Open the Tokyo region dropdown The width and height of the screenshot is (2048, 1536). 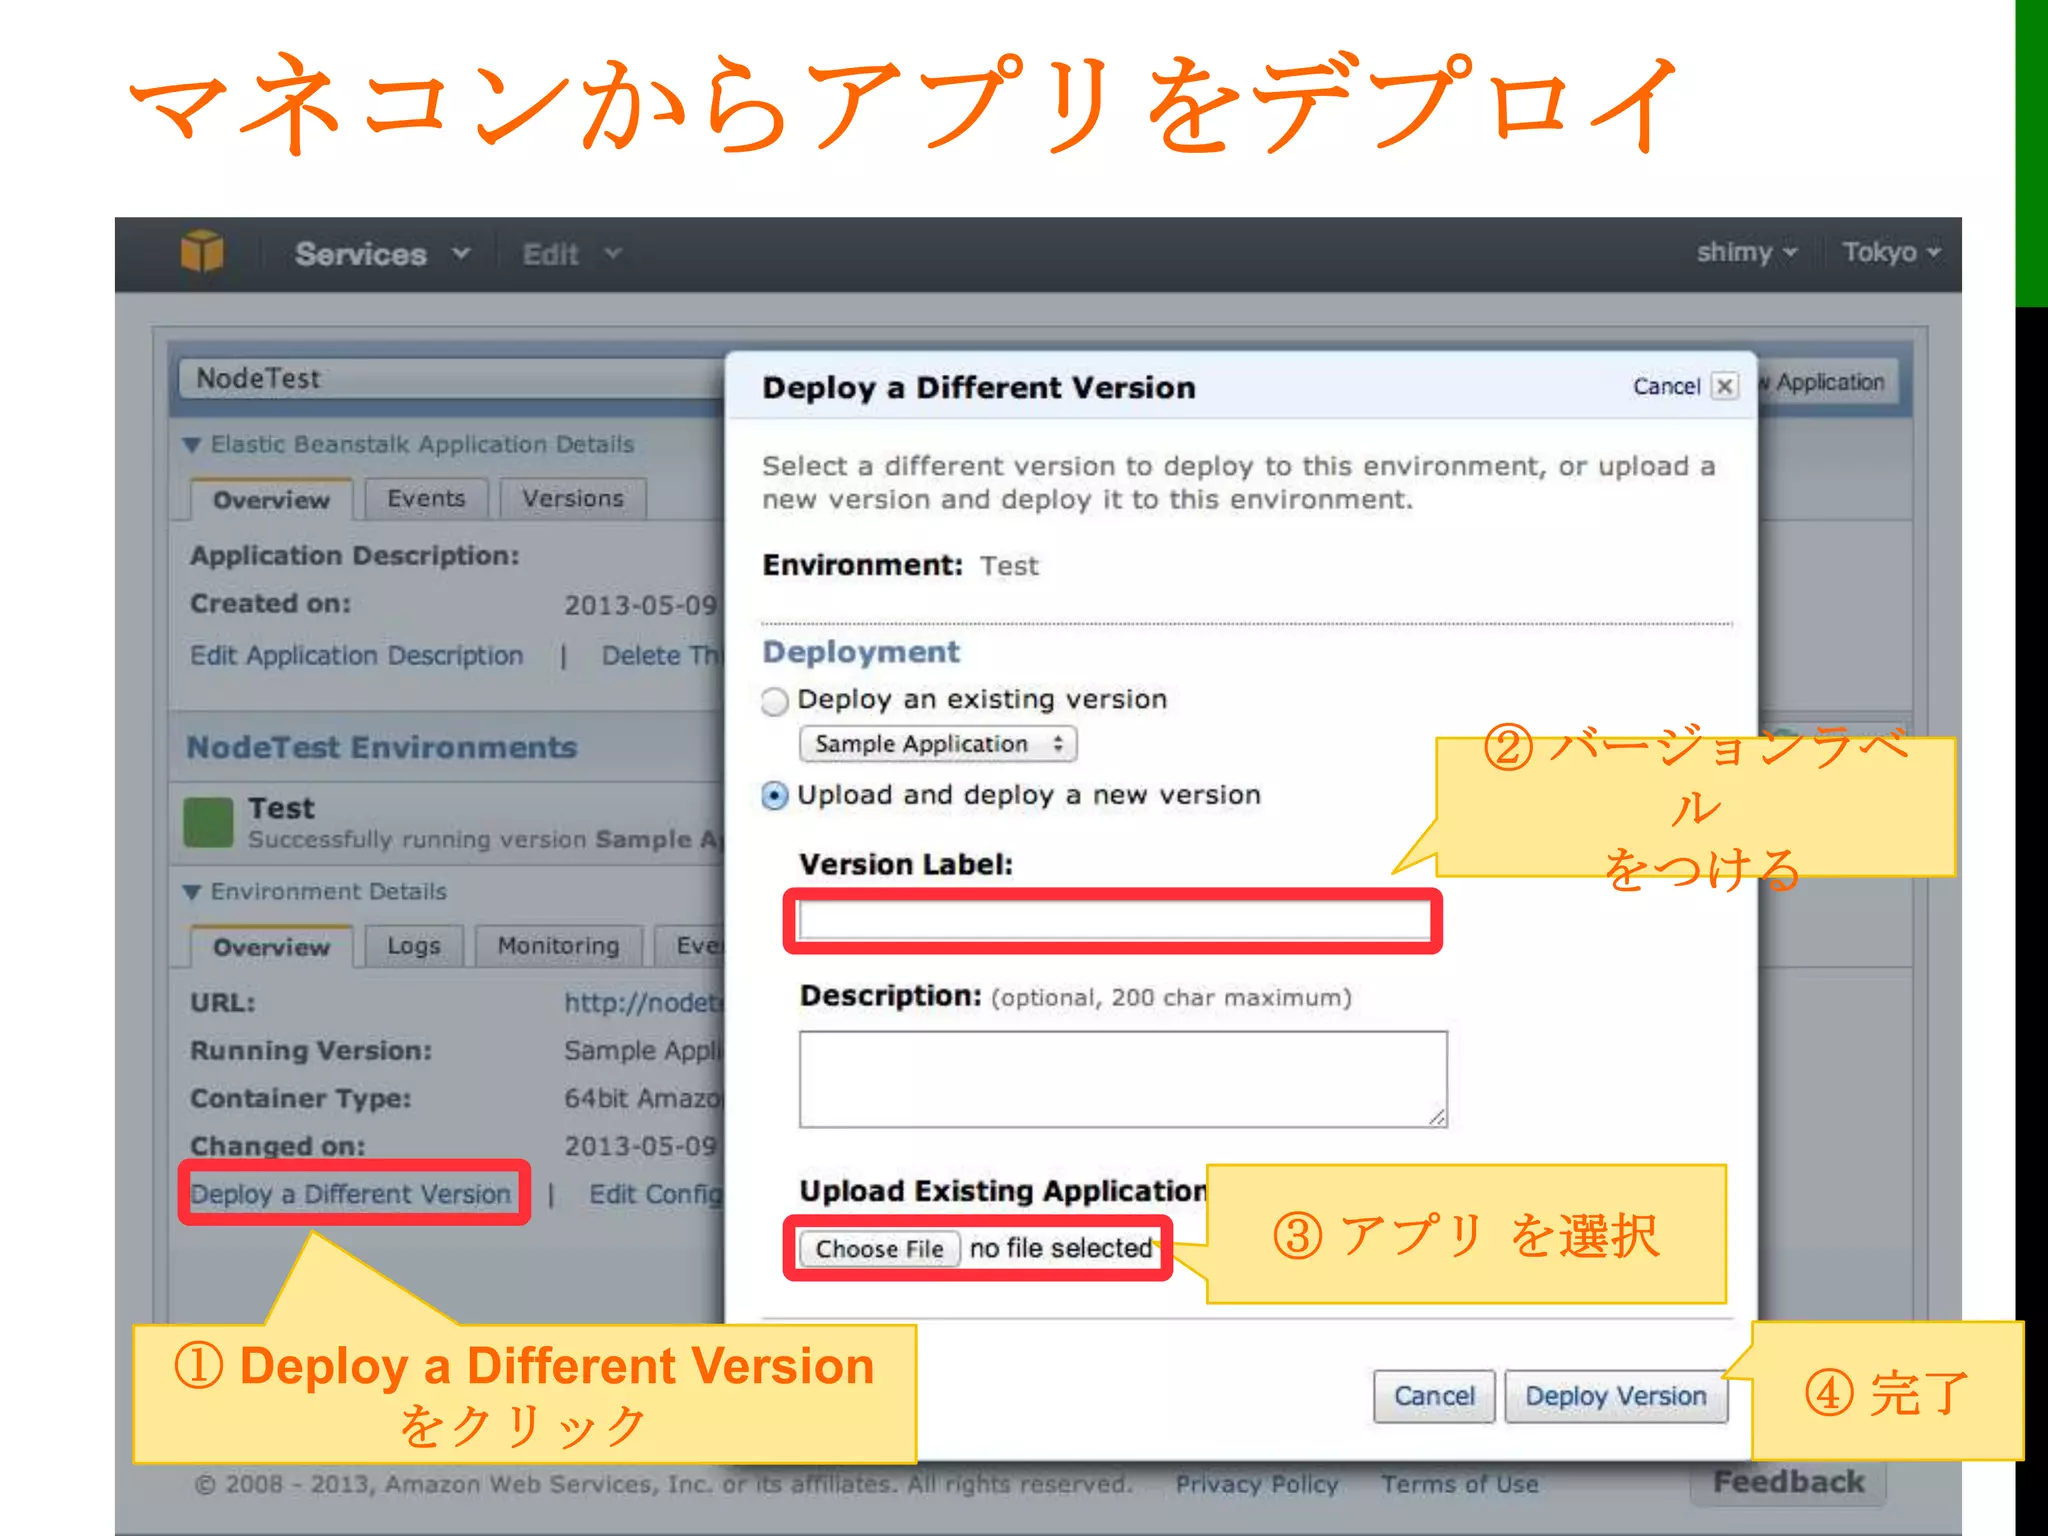1892,252
